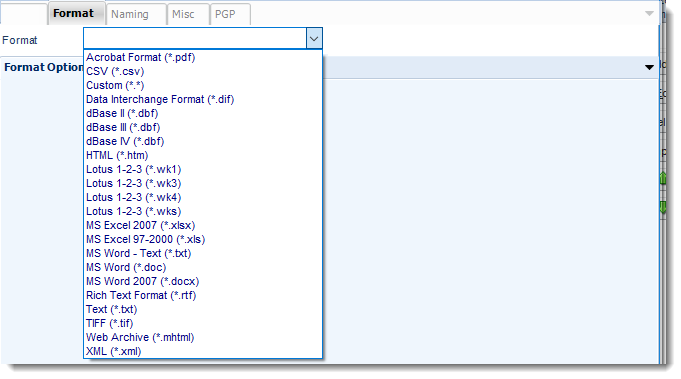Activate the Format tab
Screen dimensions: 681x379
(76, 13)
